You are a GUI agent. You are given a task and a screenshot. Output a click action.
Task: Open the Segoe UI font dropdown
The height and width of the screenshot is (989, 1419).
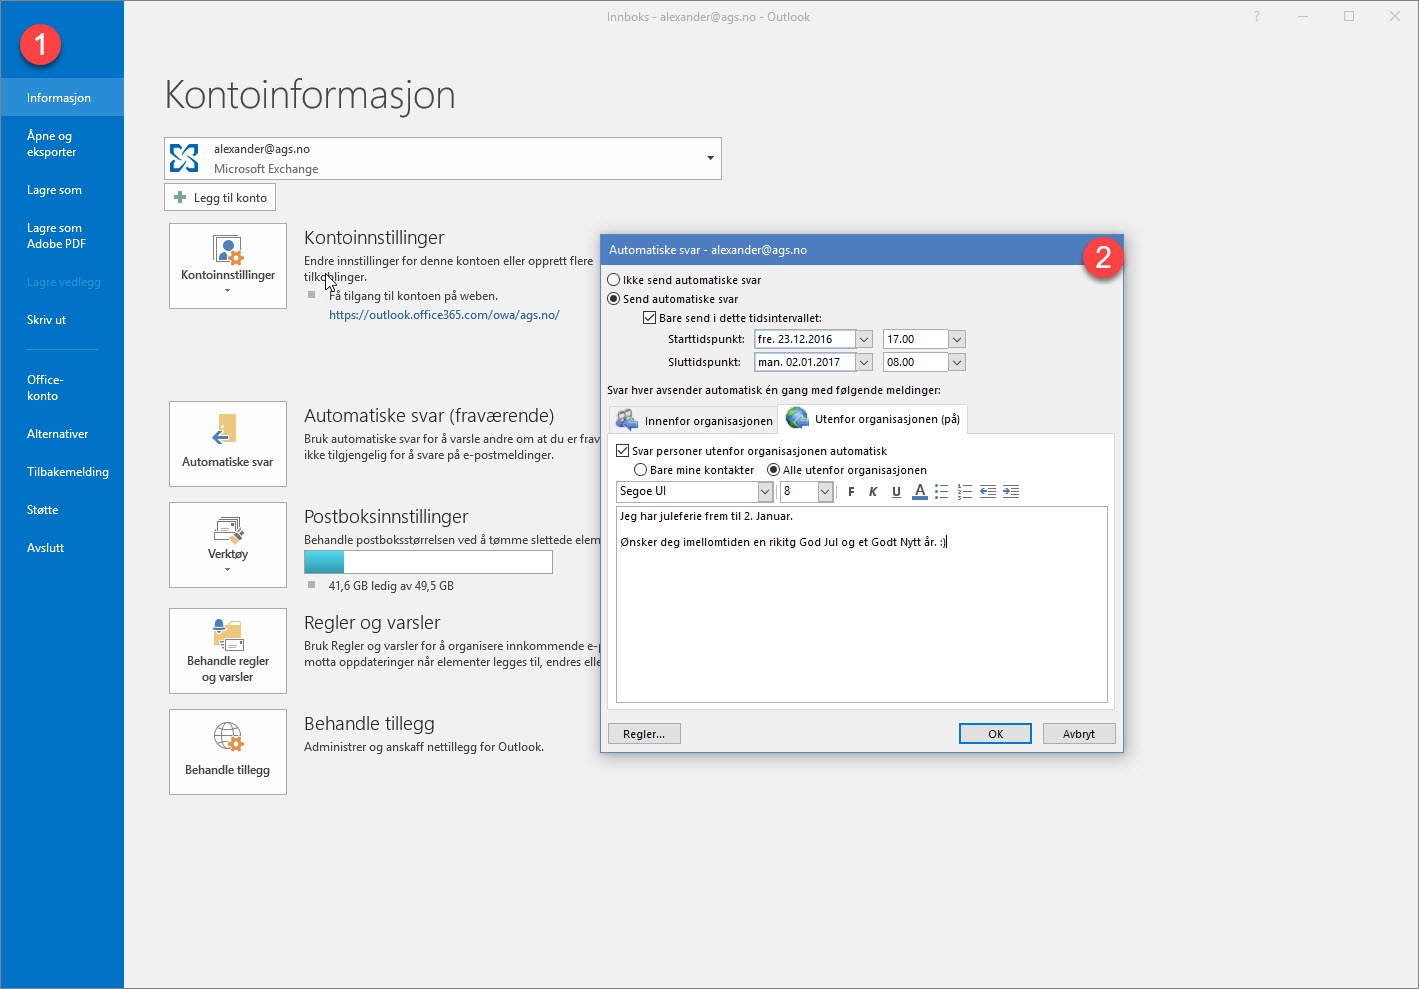(765, 491)
